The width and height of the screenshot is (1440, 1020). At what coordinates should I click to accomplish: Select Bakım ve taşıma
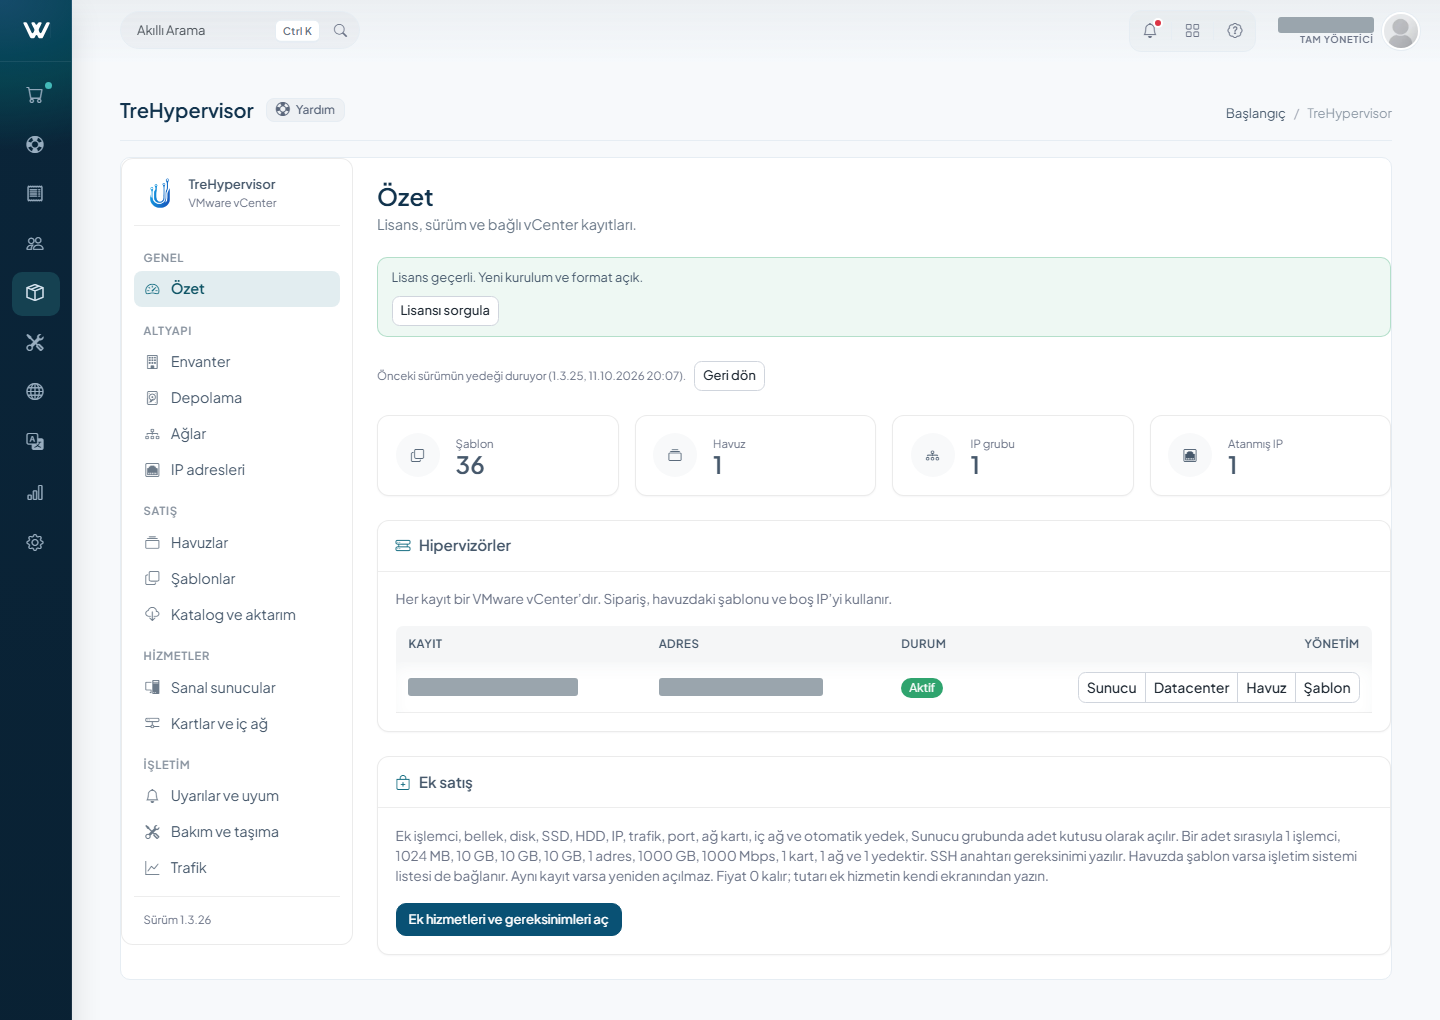(x=237, y=832)
